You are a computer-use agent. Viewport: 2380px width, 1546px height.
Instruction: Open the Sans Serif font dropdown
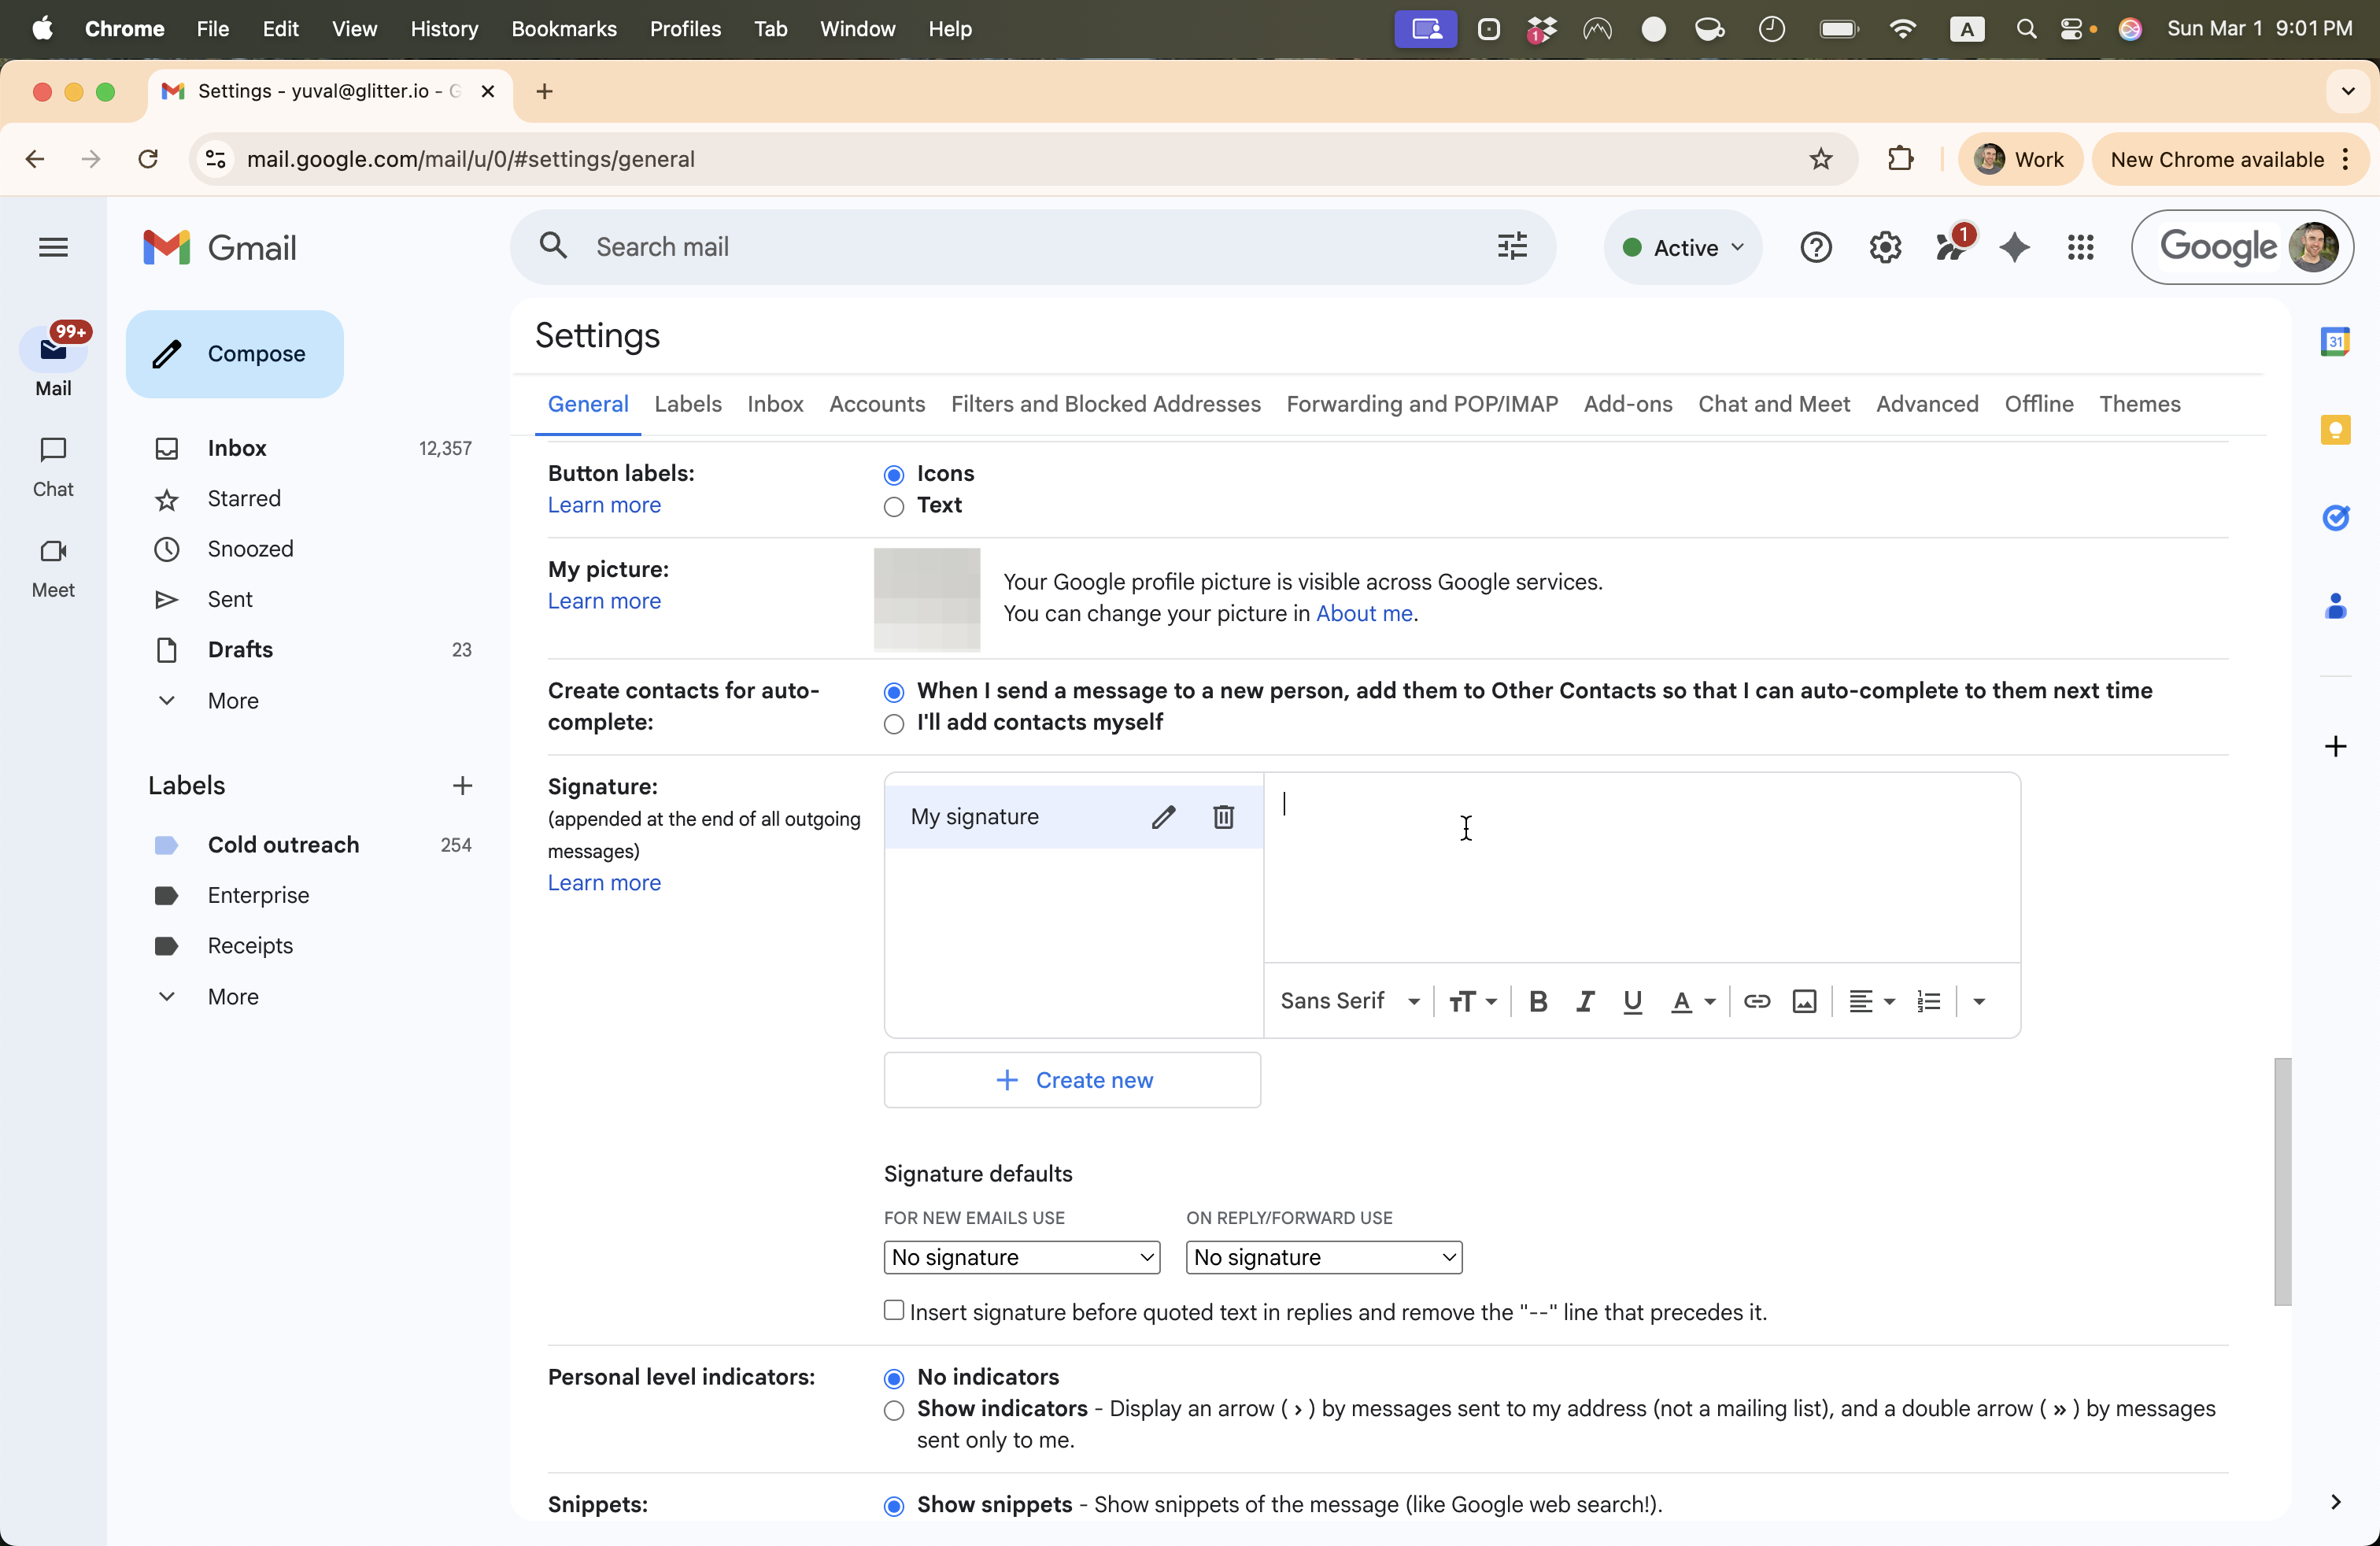[1349, 1001]
